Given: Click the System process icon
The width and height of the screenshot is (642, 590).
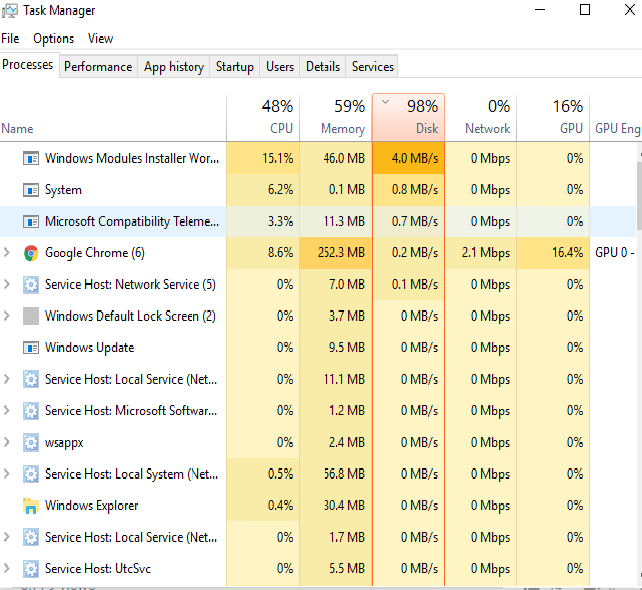Looking at the screenshot, I should [x=30, y=190].
